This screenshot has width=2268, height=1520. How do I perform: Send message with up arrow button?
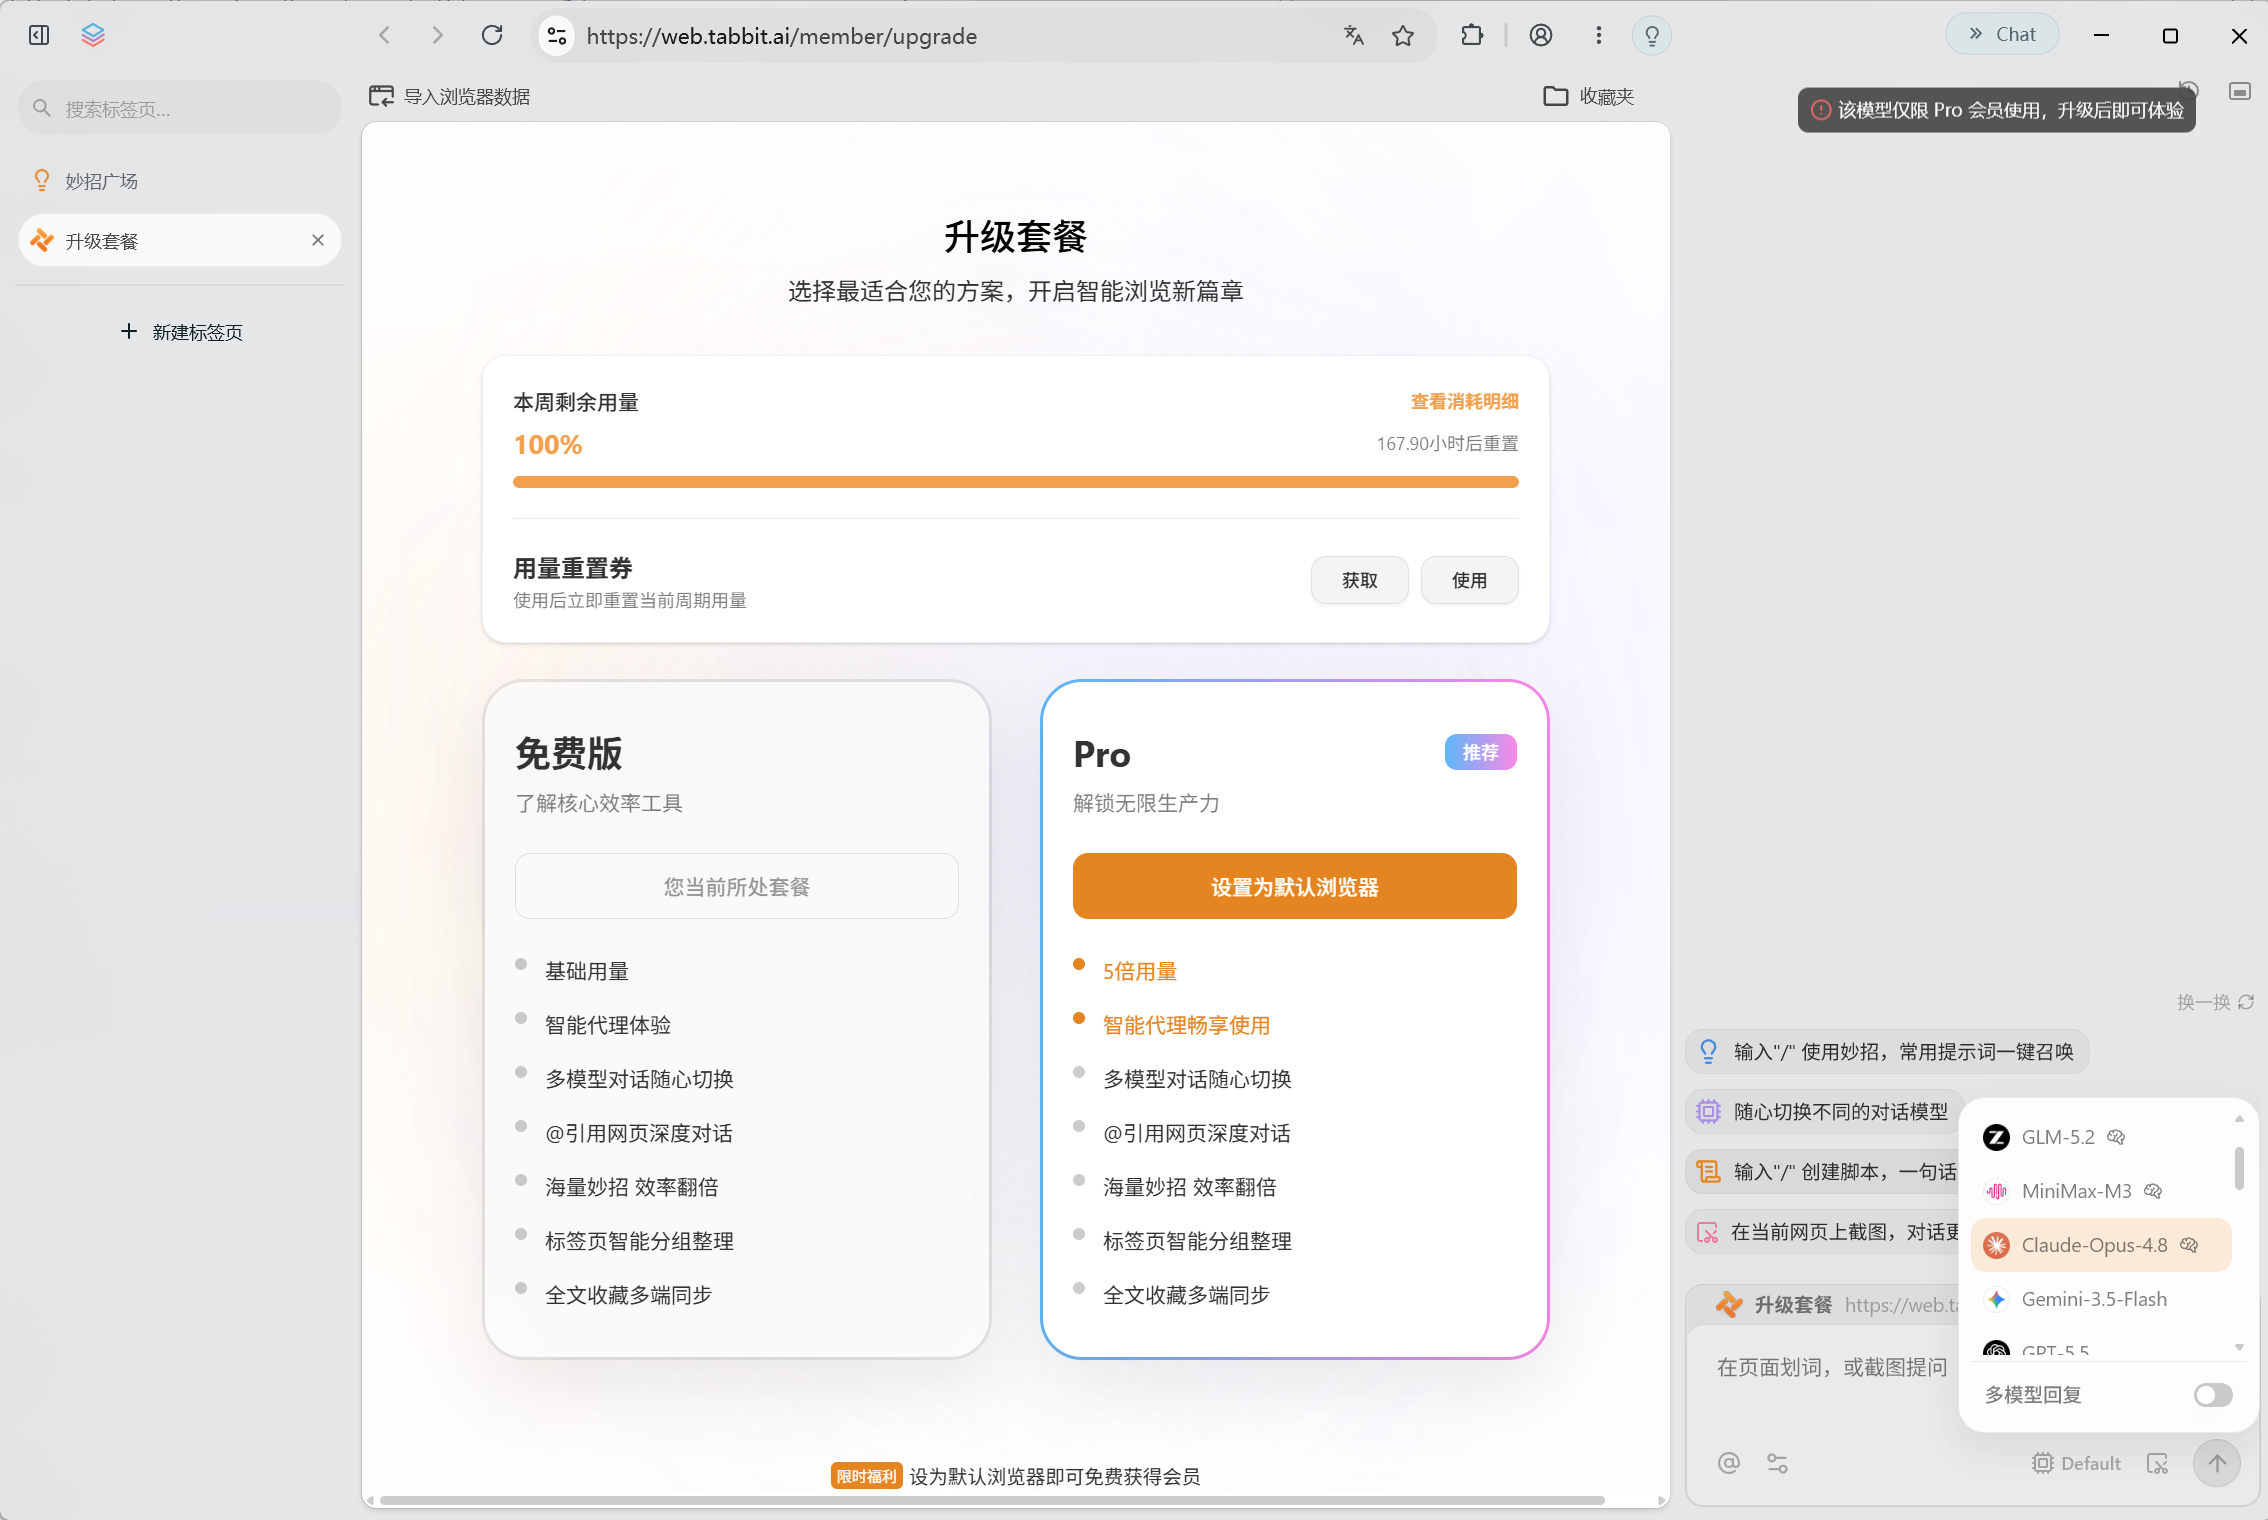[x=2217, y=1463]
